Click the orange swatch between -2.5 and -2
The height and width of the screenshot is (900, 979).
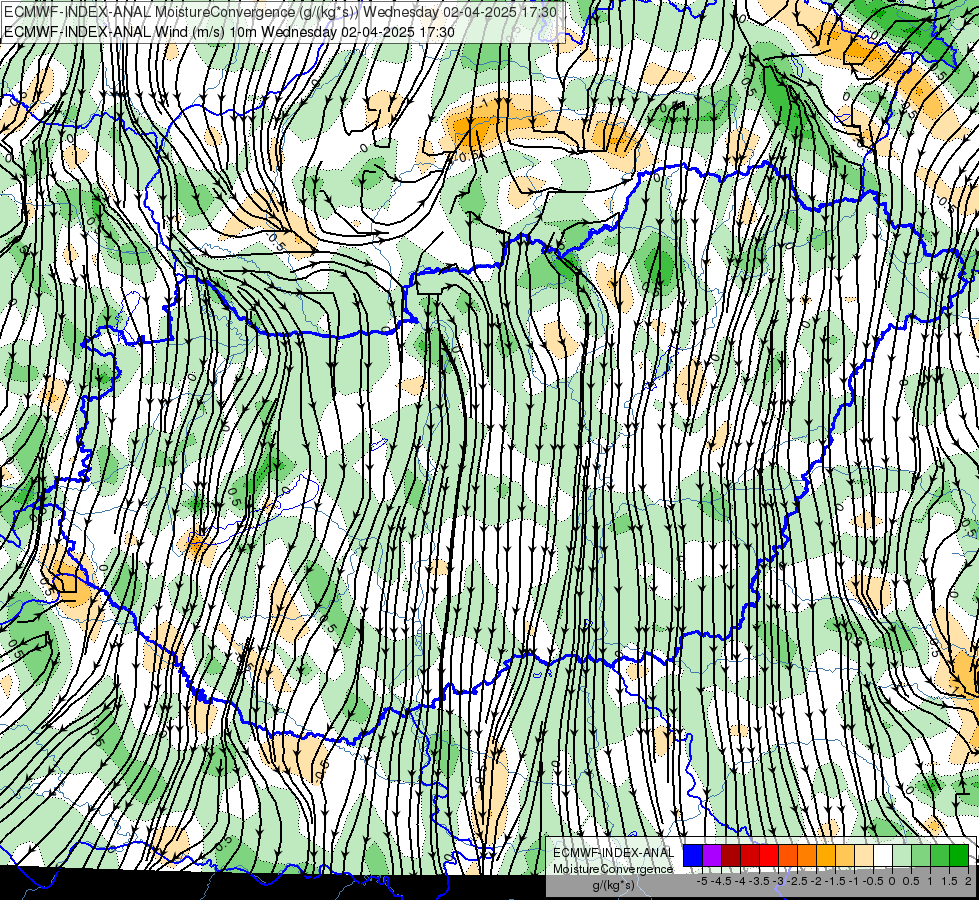pos(807,856)
